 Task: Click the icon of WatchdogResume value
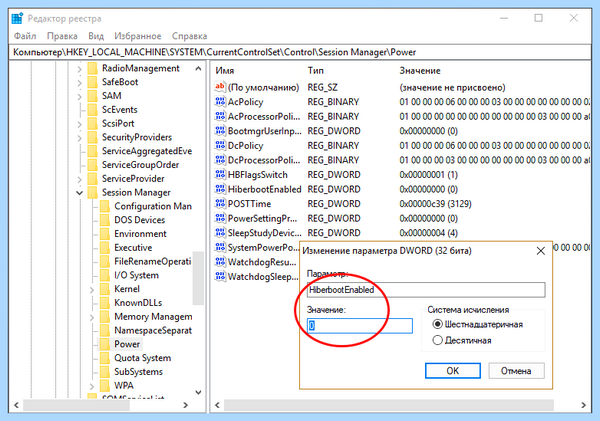tap(220, 261)
